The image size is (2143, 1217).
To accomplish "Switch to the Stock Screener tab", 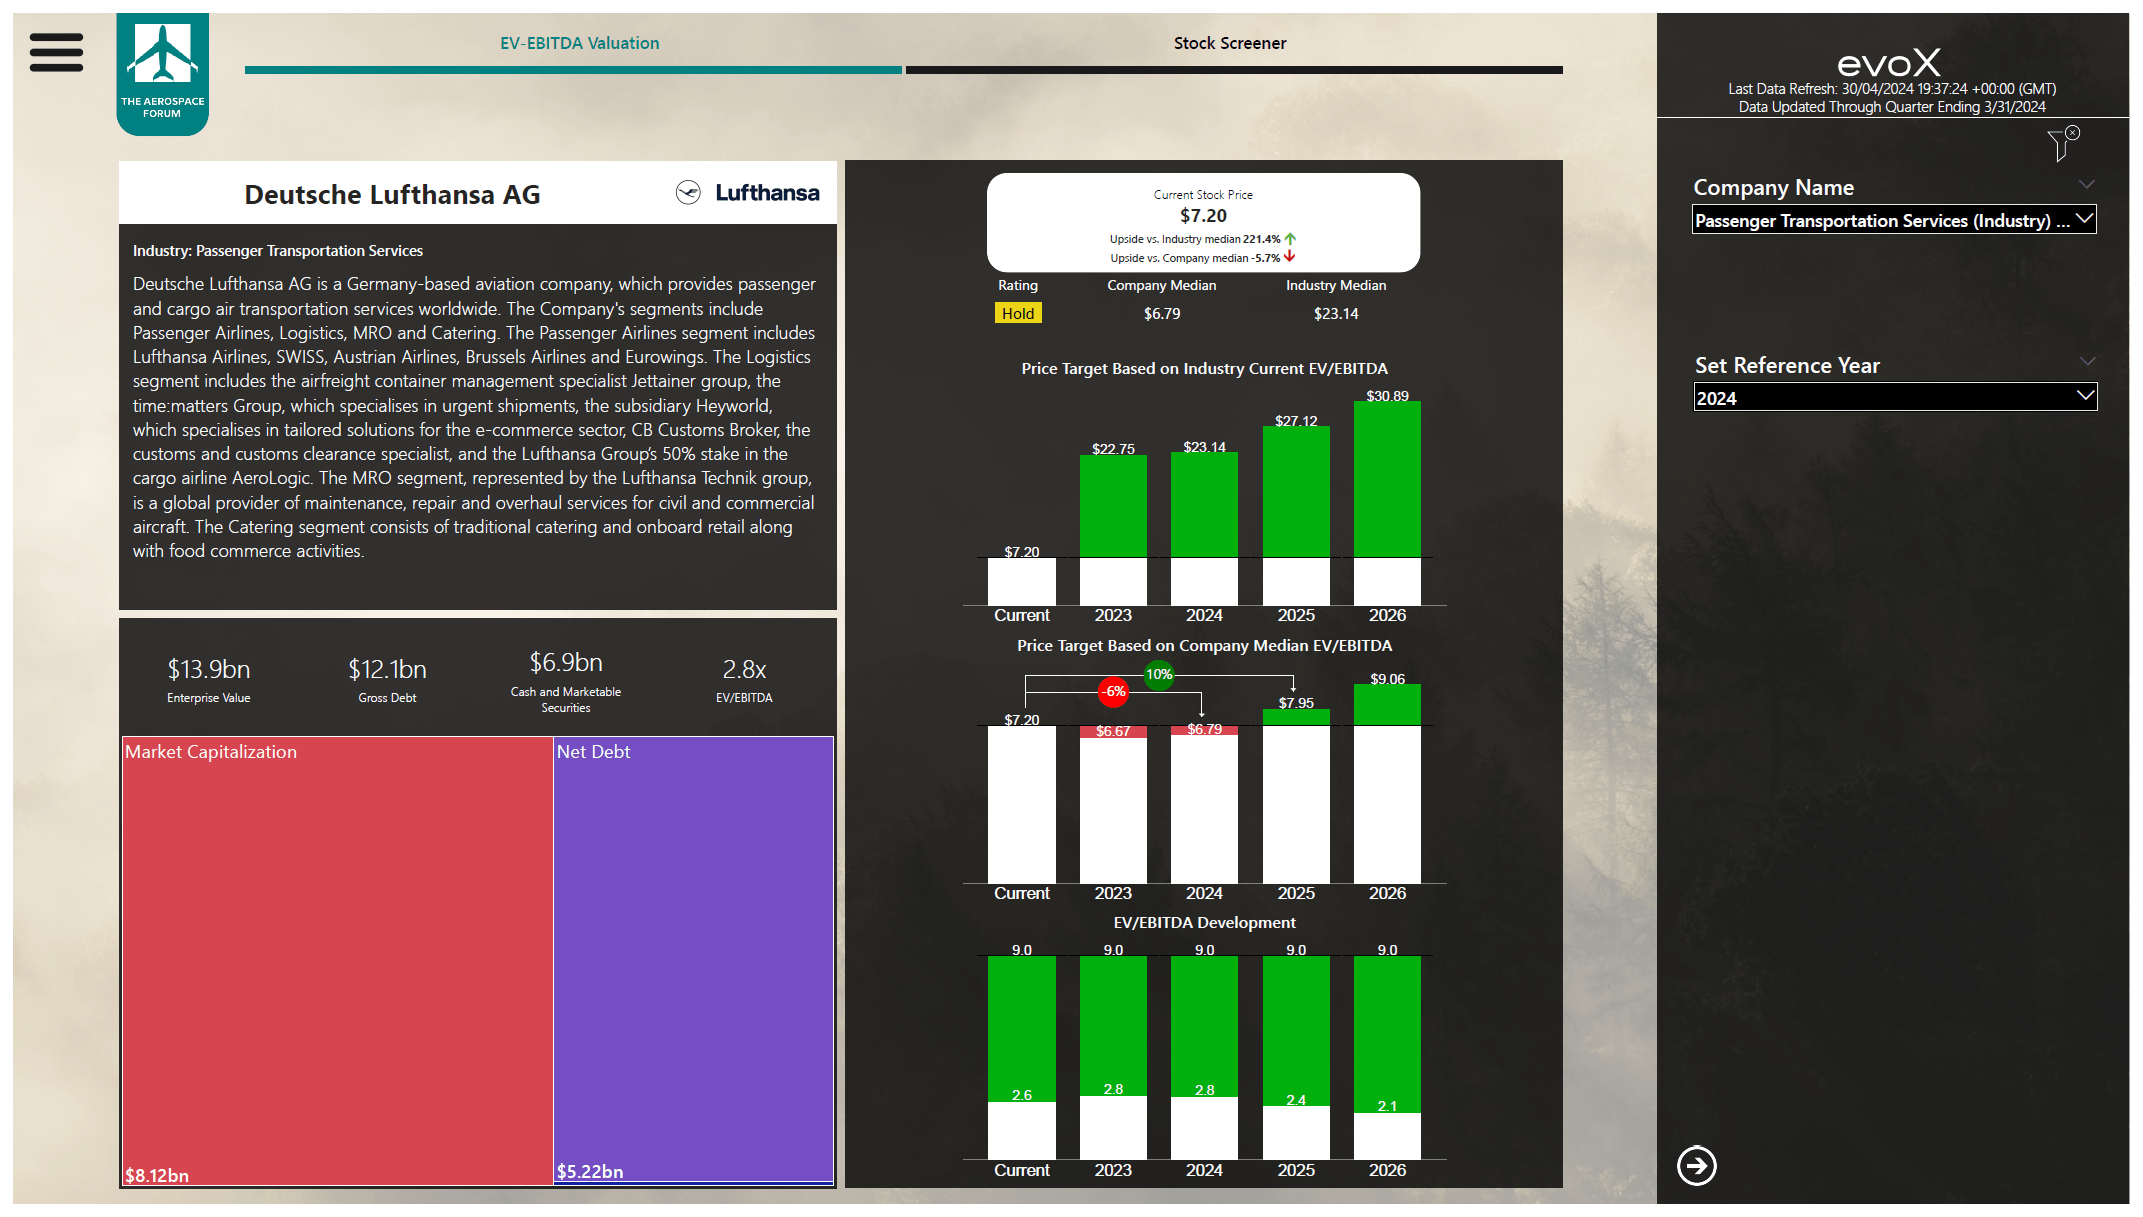I will tap(1230, 44).
